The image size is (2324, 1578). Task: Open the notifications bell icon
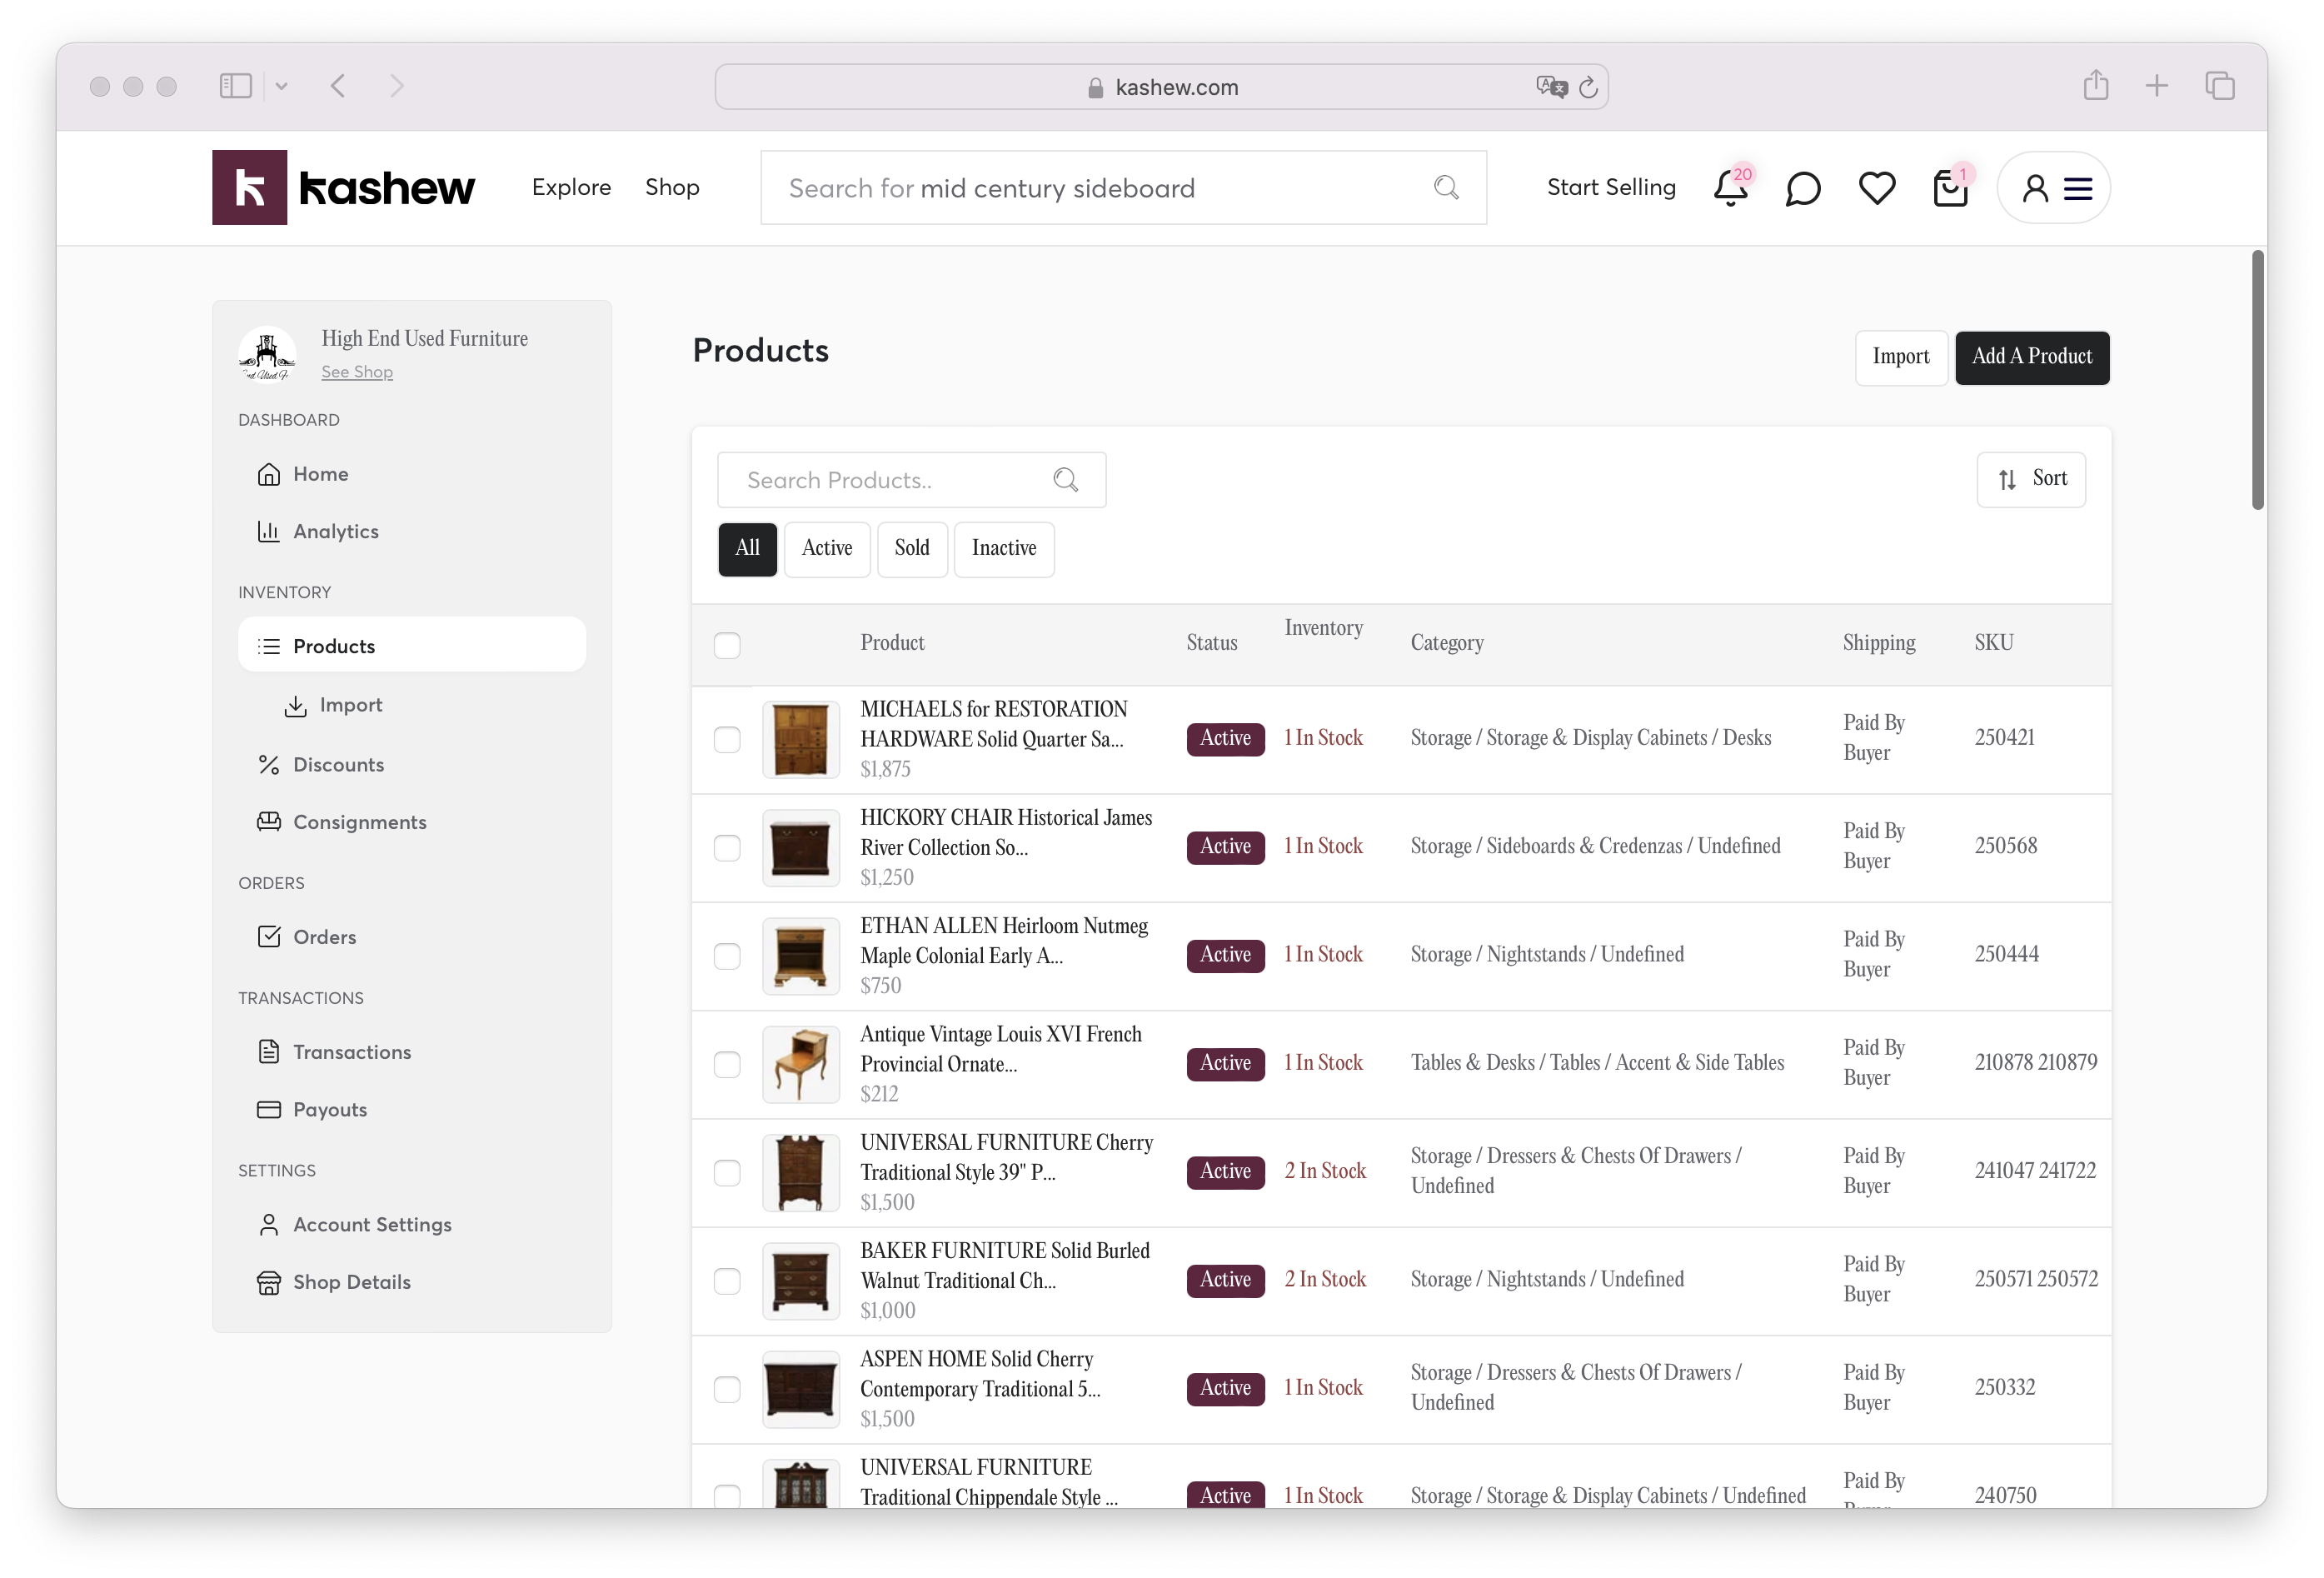[1730, 188]
